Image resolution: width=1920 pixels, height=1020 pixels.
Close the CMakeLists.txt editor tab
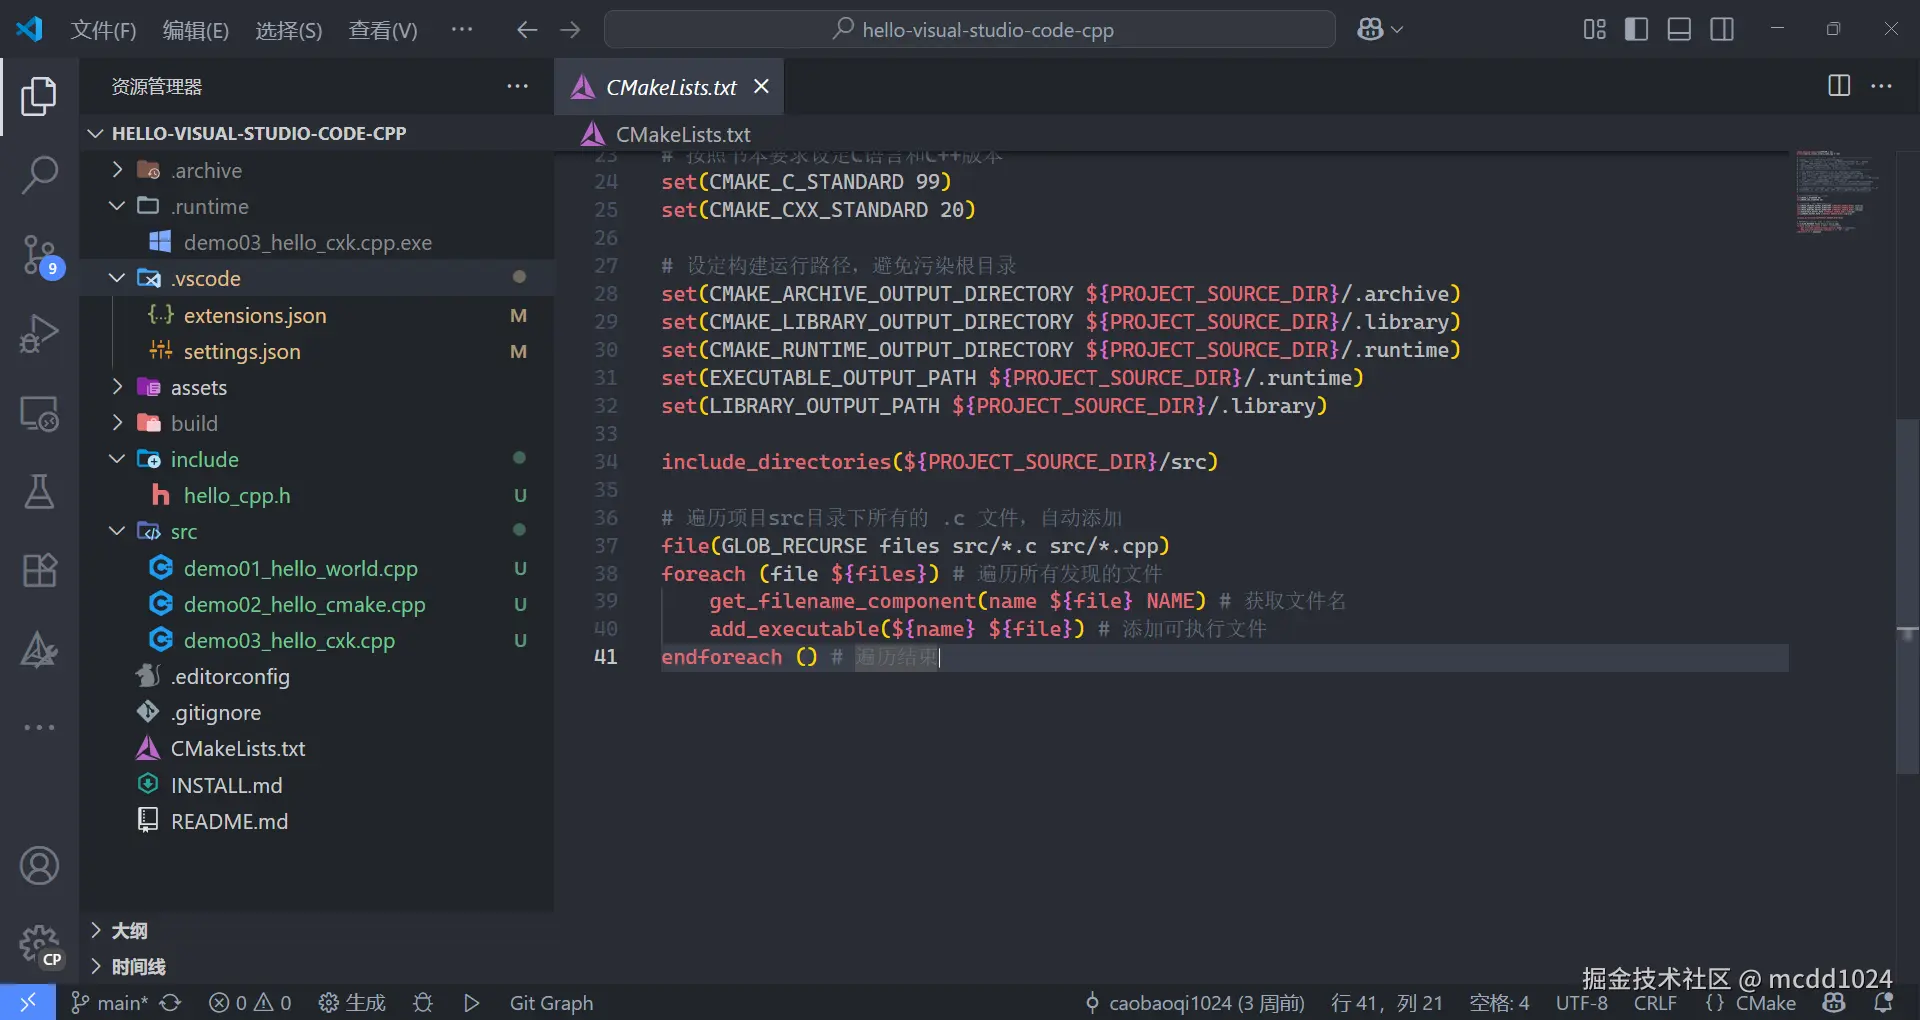click(x=761, y=87)
